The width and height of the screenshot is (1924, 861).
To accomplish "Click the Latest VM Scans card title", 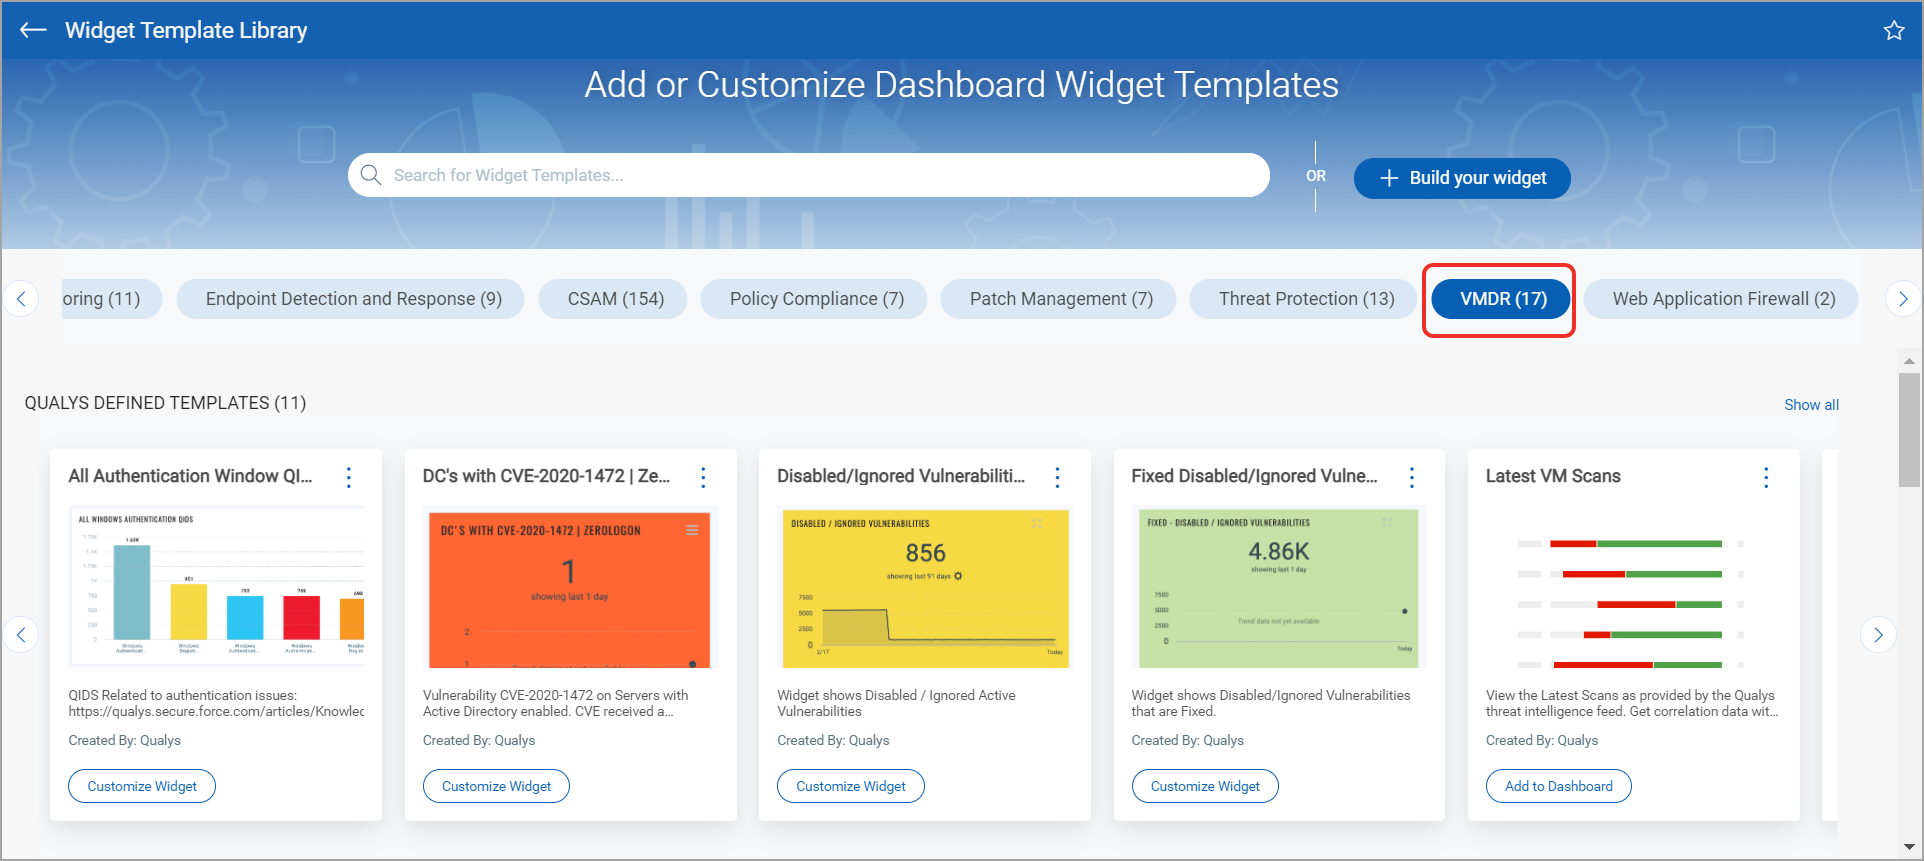I will tap(1553, 476).
